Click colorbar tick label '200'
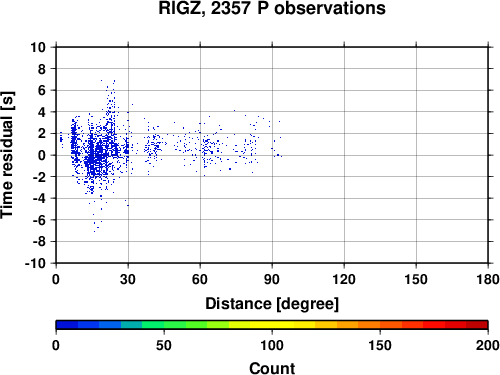 488,345
